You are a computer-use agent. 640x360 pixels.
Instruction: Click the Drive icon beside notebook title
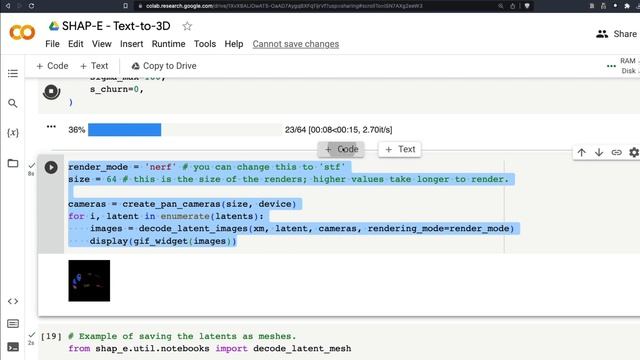pos(54,26)
